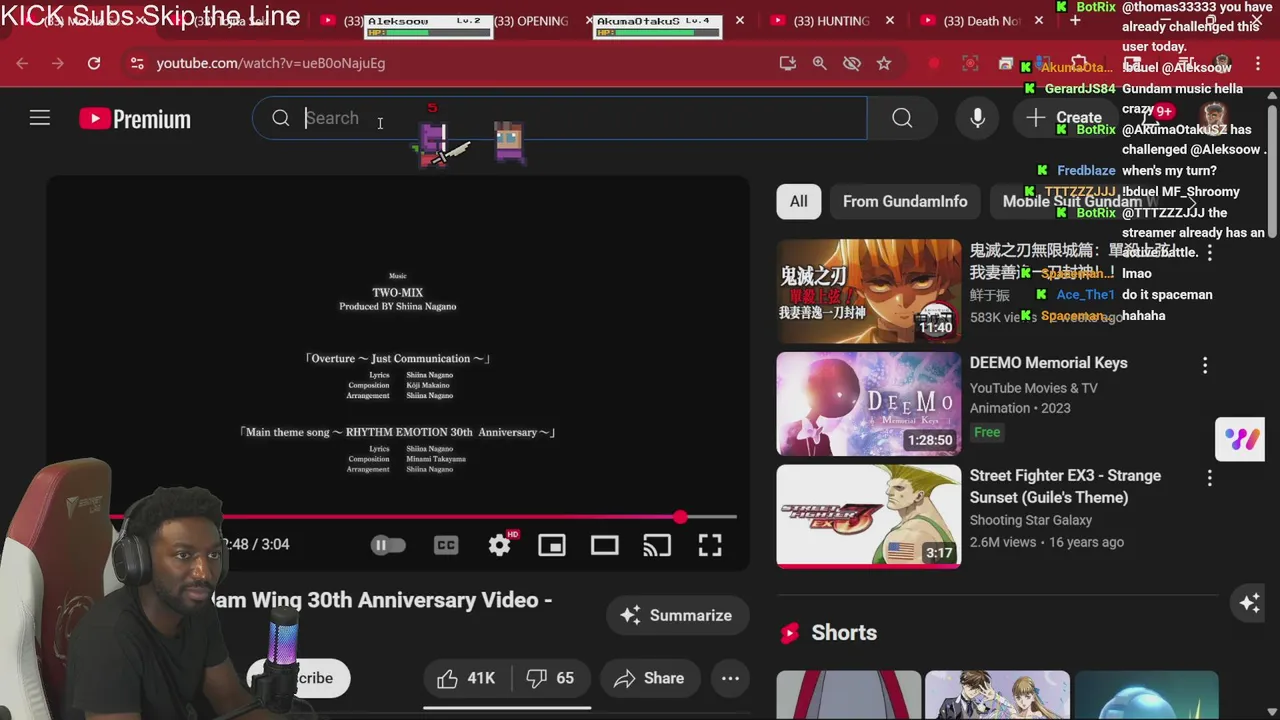The image size is (1280, 720).
Task: Click the video title 30th Anniversary Video
Action: [x=380, y=600]
